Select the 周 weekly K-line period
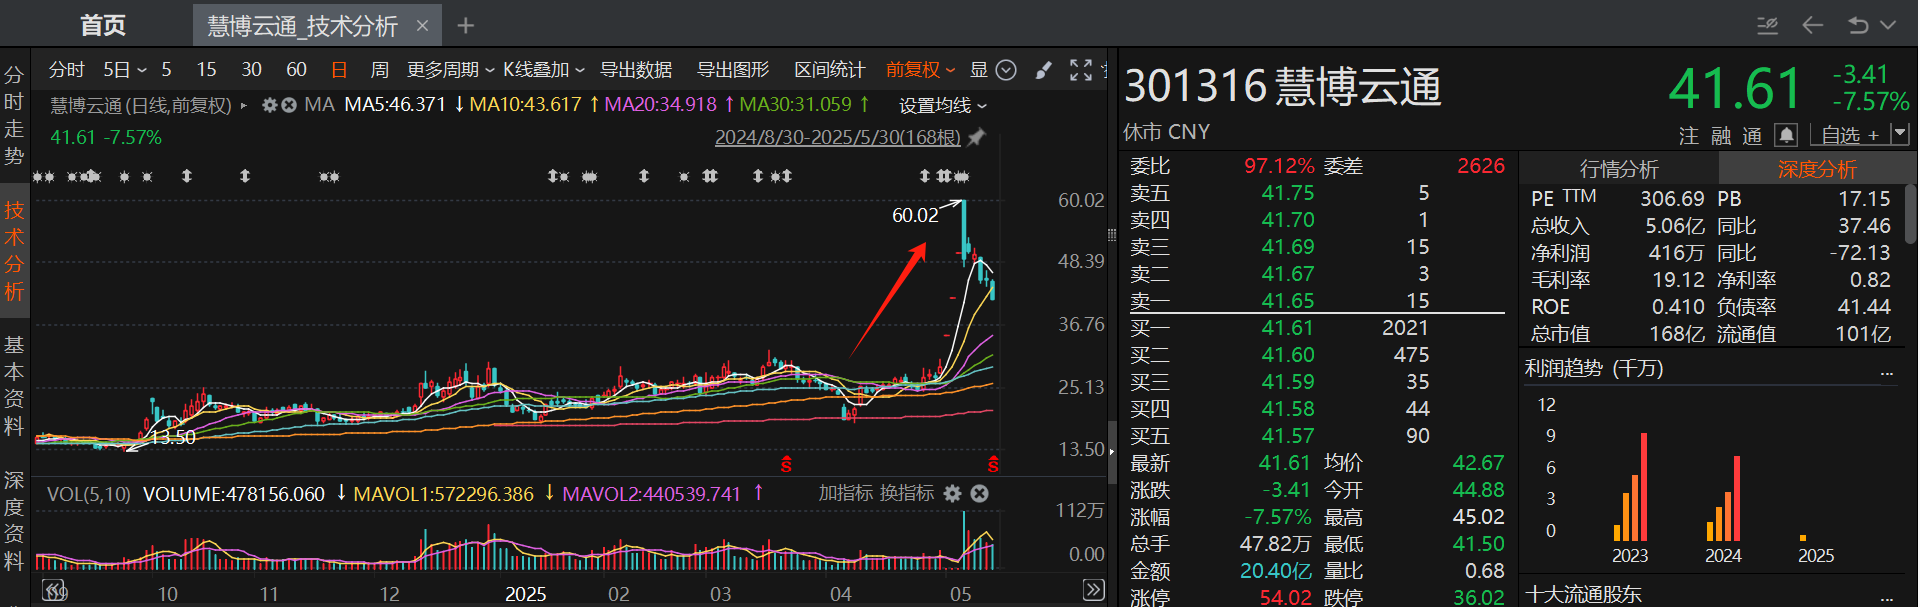Viewport: 1920px width, 607px height. click(379, 70)
